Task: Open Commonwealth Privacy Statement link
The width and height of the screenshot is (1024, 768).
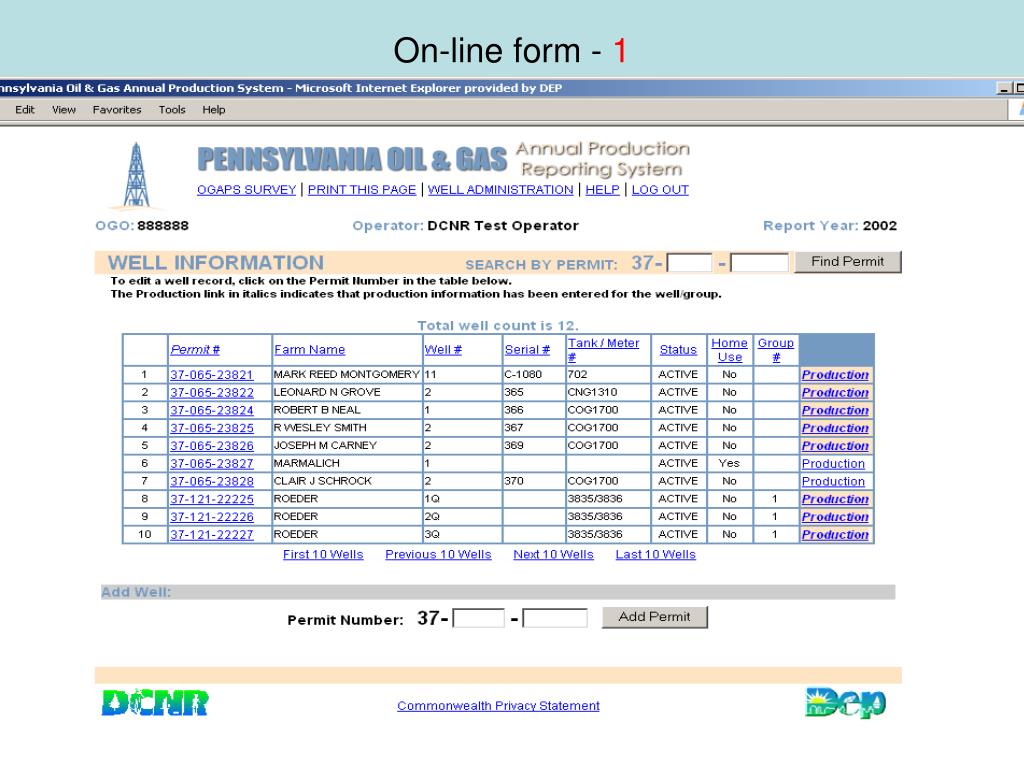Action: click(498, 706)
